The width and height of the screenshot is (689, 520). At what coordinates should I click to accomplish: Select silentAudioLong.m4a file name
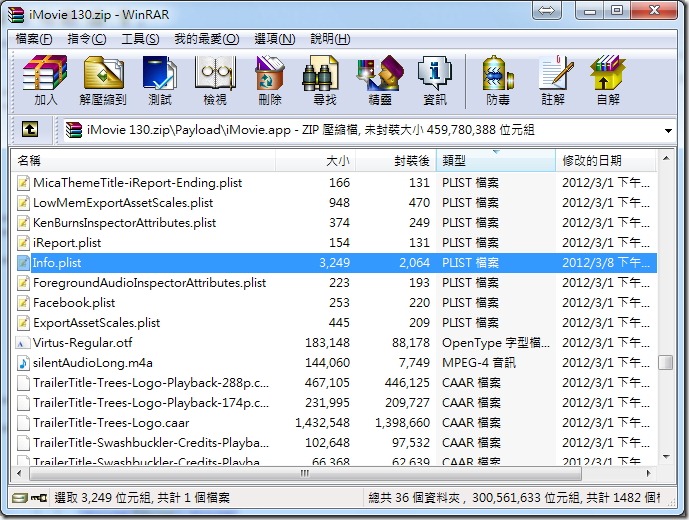pos(93,363)
